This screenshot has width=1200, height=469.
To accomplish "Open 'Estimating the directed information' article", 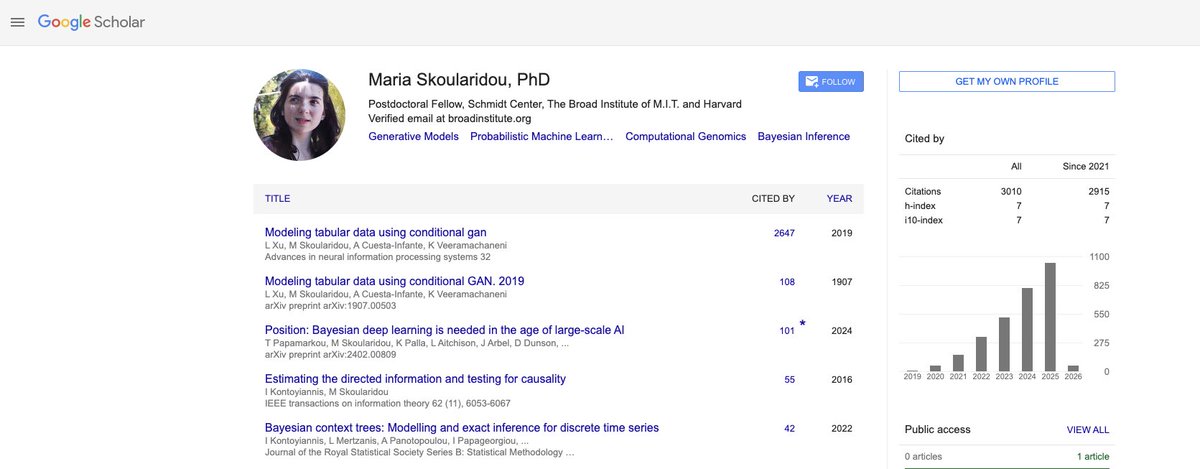I will click(x=415, y=378).
